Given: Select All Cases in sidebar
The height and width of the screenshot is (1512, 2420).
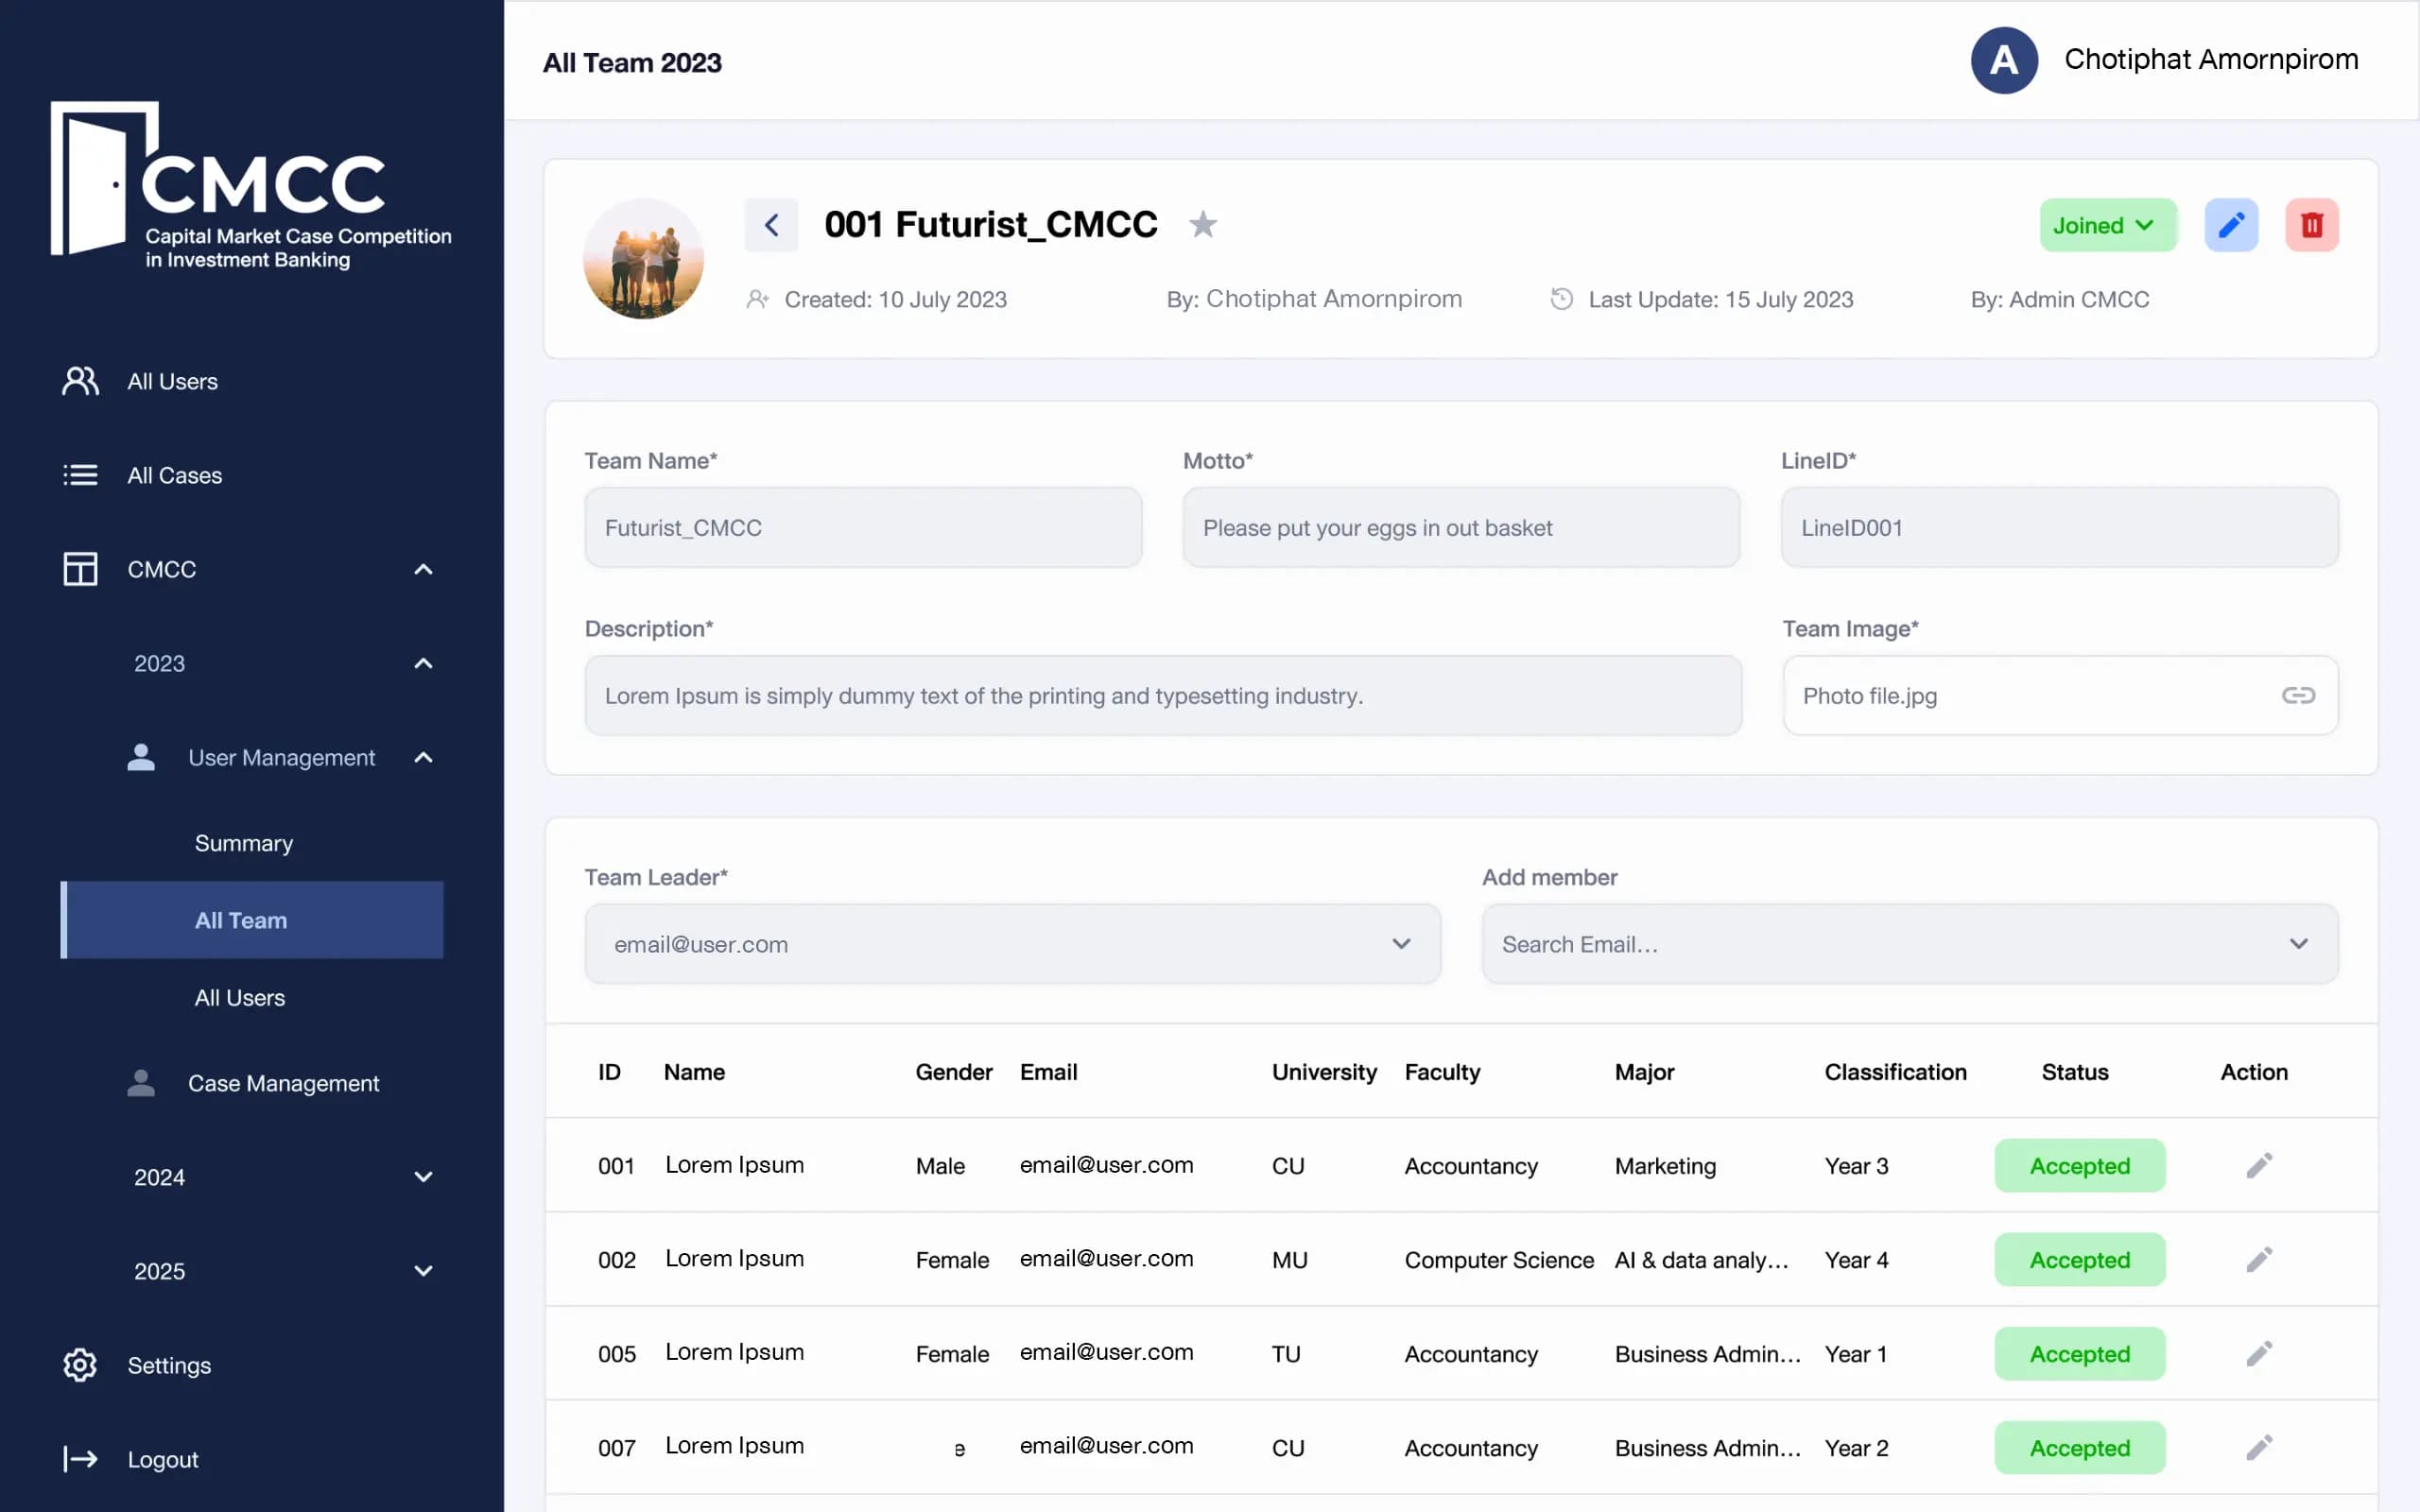Looking at the screenshot, I should point(174,475).
